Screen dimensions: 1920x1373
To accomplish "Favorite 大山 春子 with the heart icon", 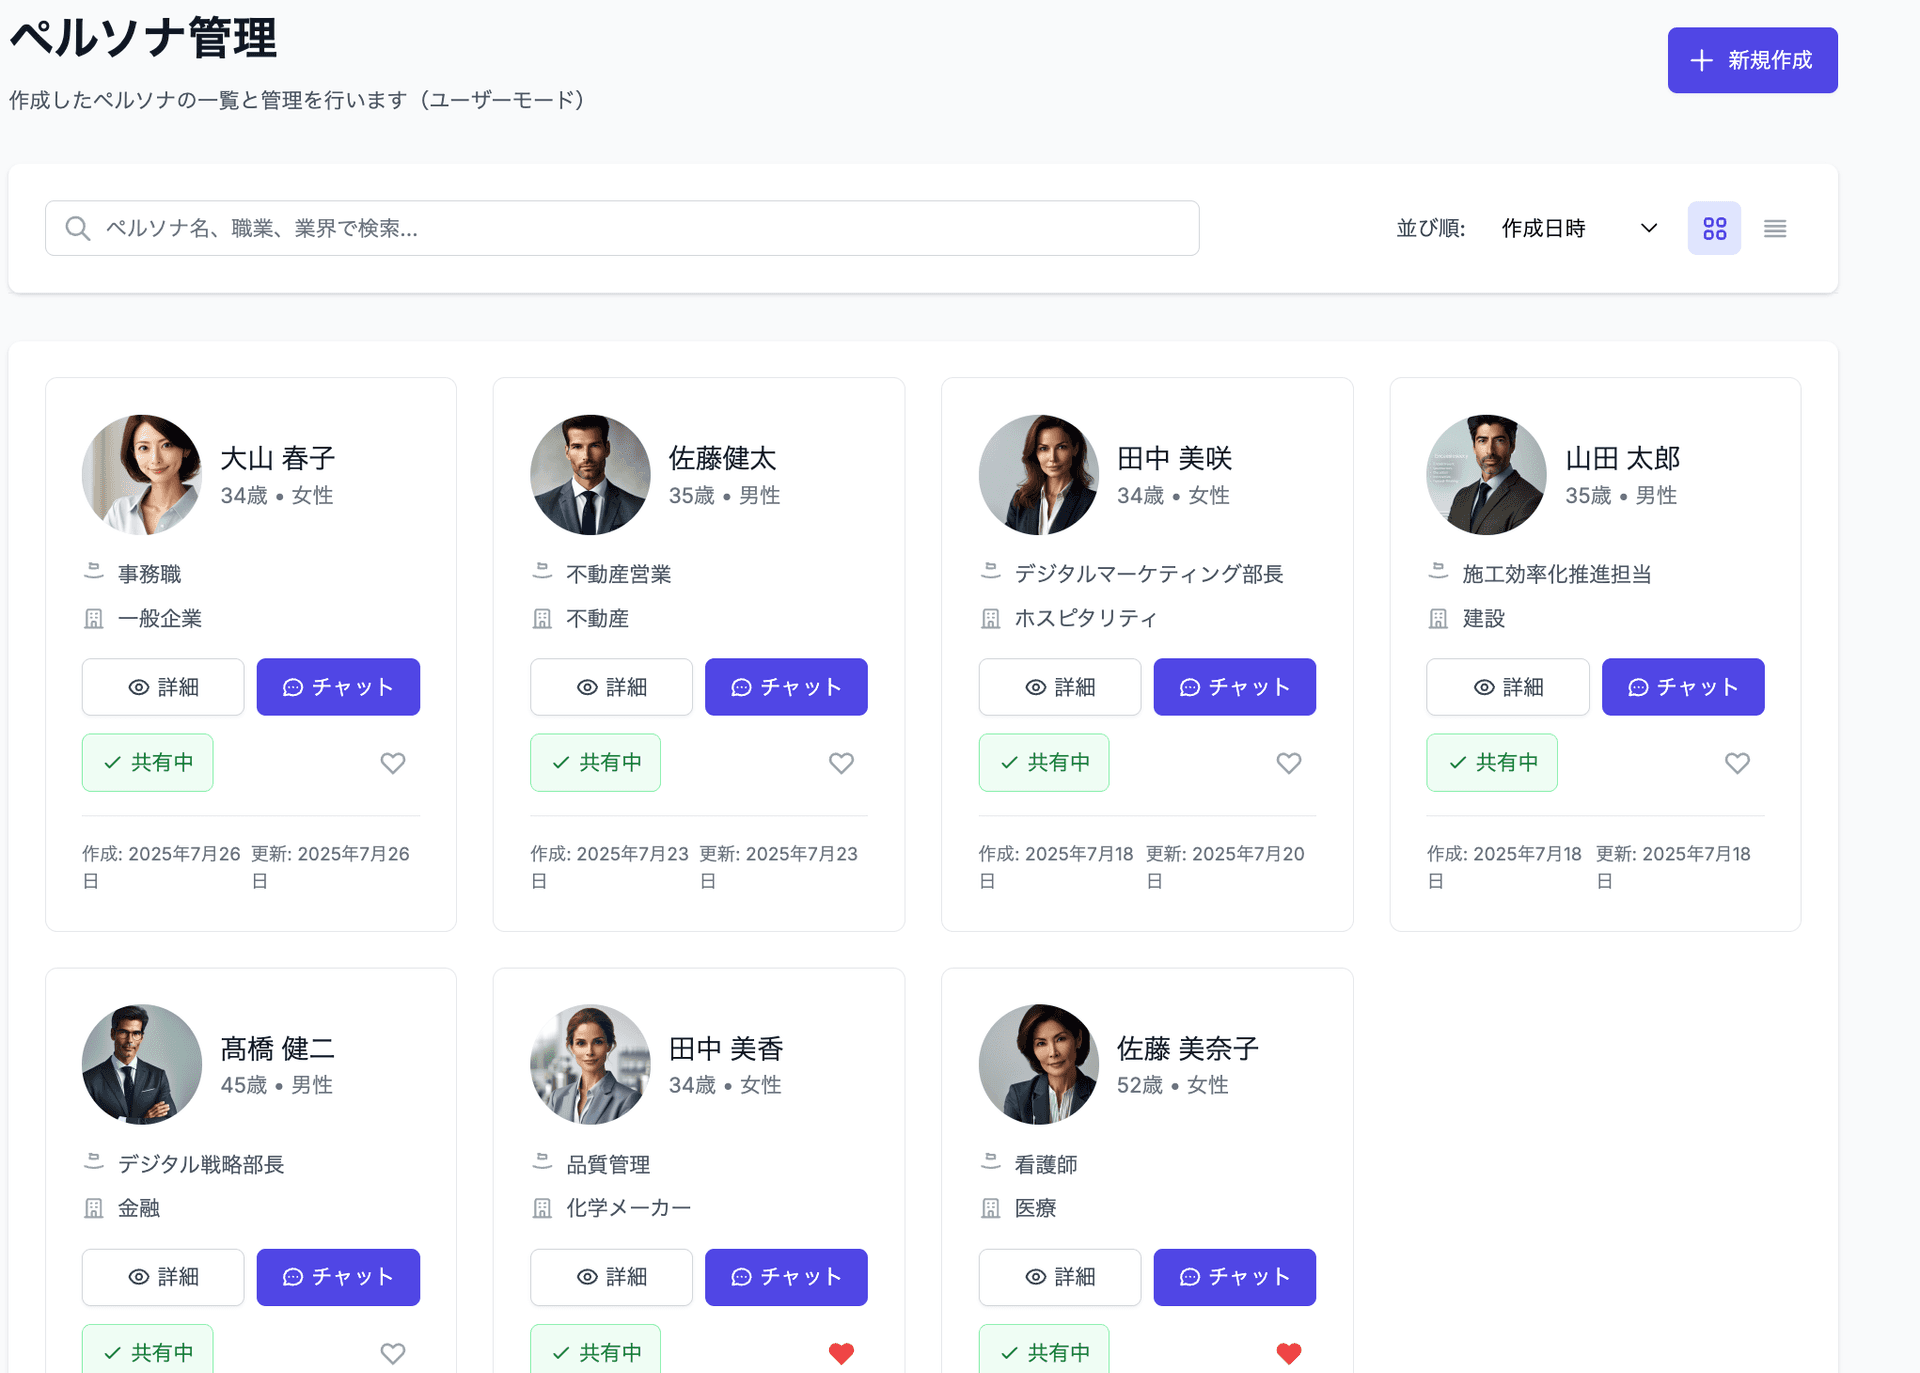I will click(x=393, y=763).
